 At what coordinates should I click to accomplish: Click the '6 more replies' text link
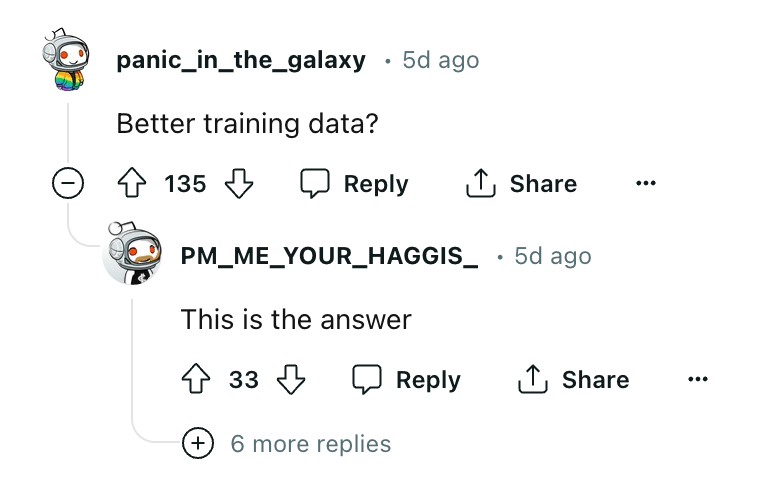tap(310, 443)
